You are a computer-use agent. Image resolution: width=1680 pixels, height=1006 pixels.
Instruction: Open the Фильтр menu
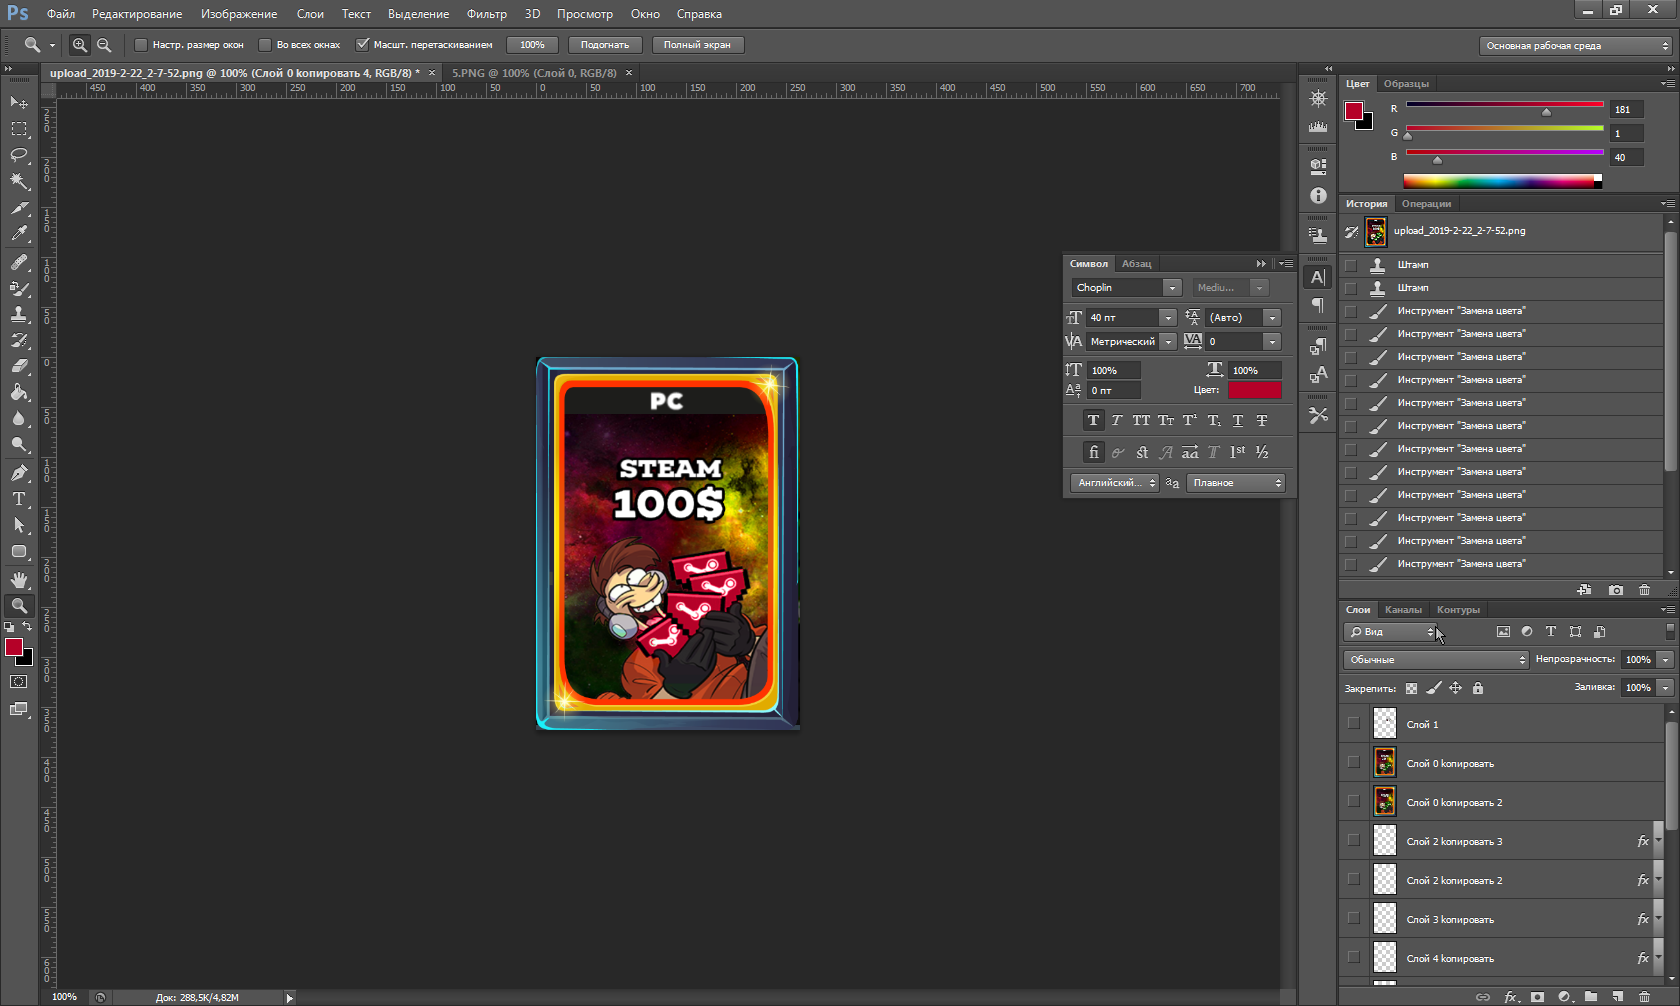click(487, 14)
